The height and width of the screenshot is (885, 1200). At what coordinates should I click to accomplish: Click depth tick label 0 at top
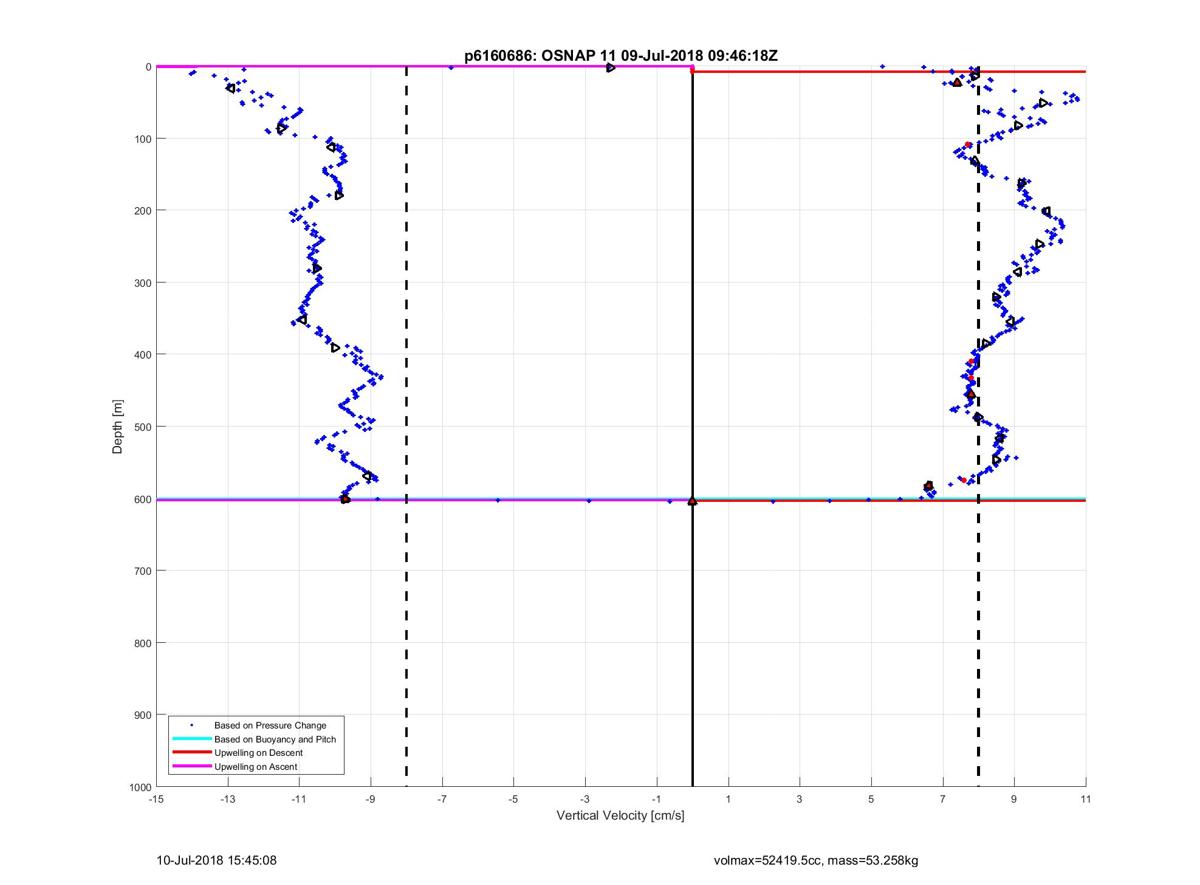pyautogui.click(x=148, y=67)
